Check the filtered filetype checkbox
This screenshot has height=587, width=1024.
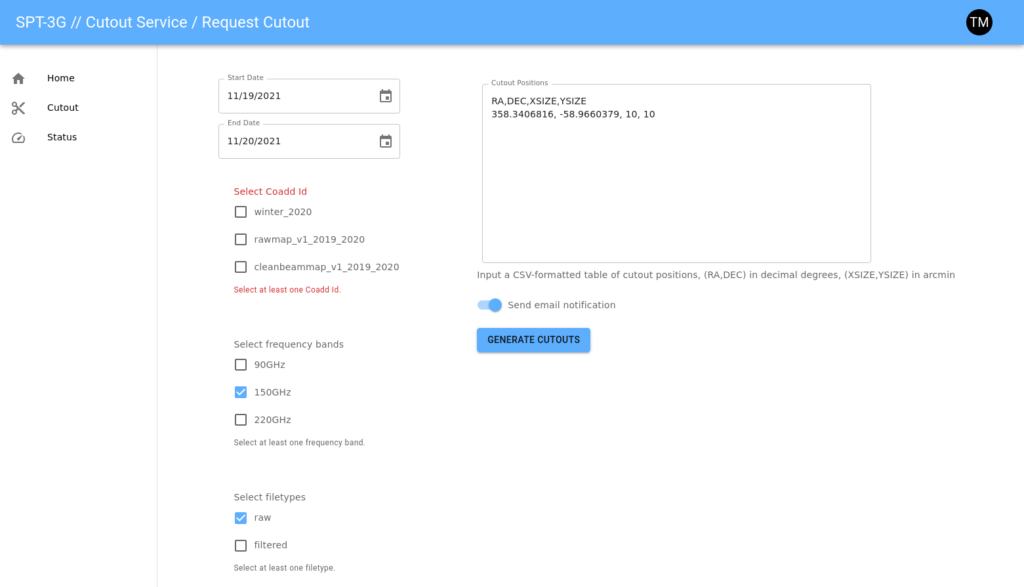point(240,545)
